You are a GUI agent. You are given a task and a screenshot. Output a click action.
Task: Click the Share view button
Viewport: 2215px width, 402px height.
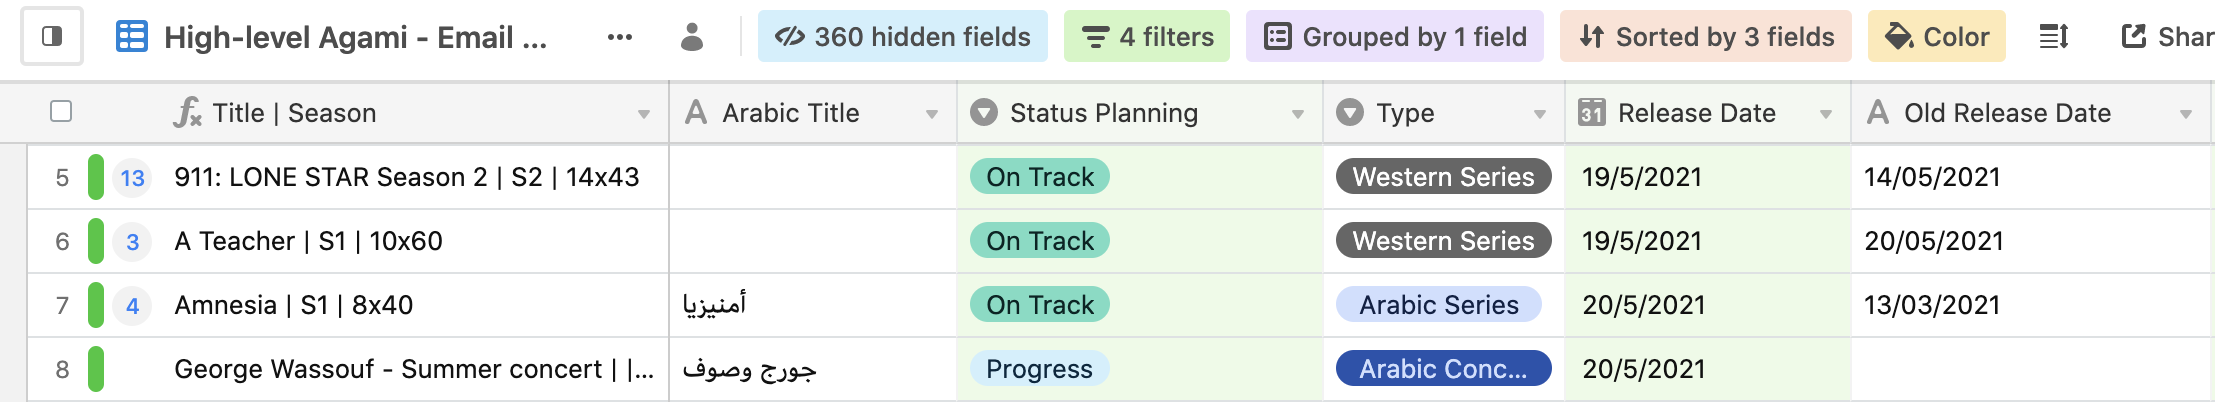2166,37
